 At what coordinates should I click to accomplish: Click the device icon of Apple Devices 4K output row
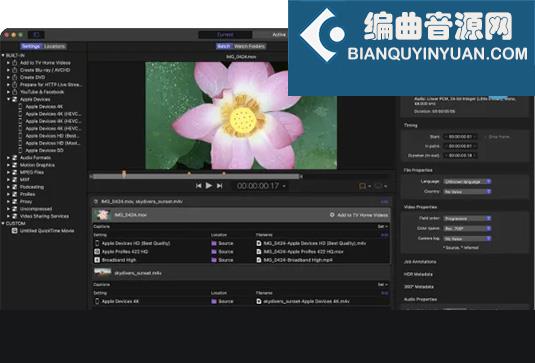[x=97, y=301]
